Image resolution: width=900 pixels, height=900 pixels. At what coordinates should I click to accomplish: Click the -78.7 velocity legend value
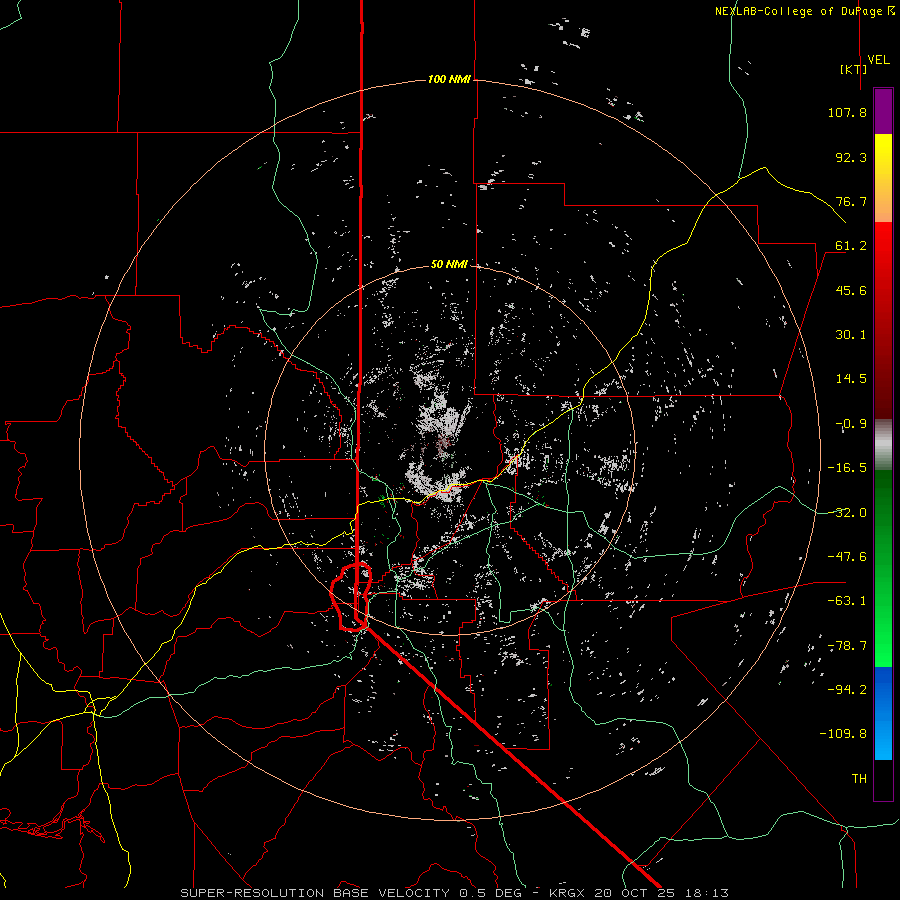847,646
